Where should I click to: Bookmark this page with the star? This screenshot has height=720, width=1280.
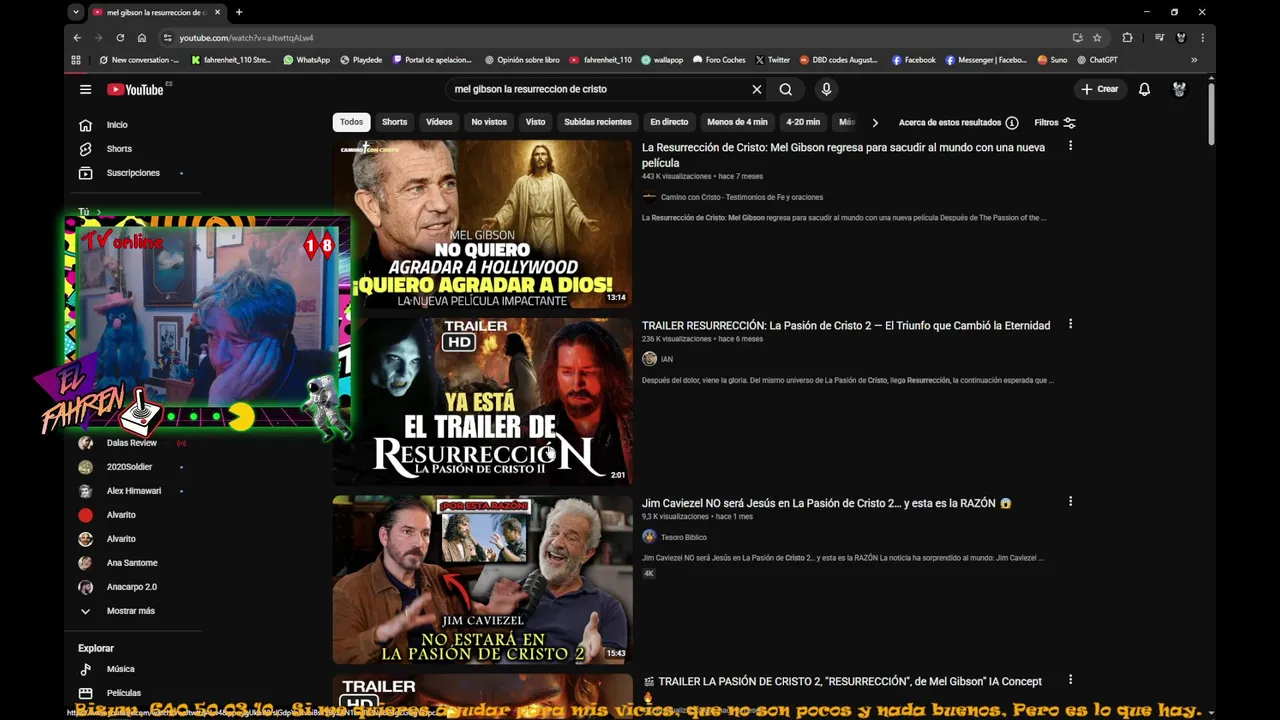tap(1097, 38)
